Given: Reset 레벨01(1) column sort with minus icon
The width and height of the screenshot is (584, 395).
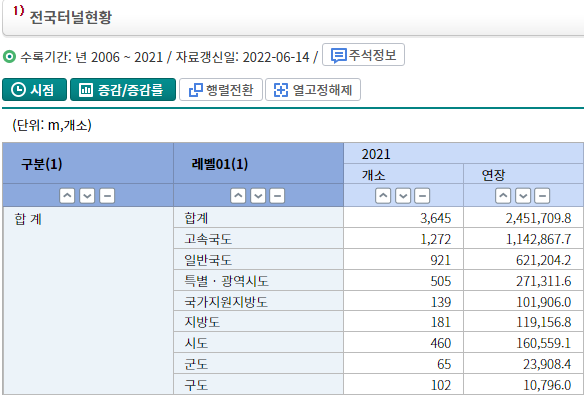Looking at the screenshot, I should (x=277, y=196).
